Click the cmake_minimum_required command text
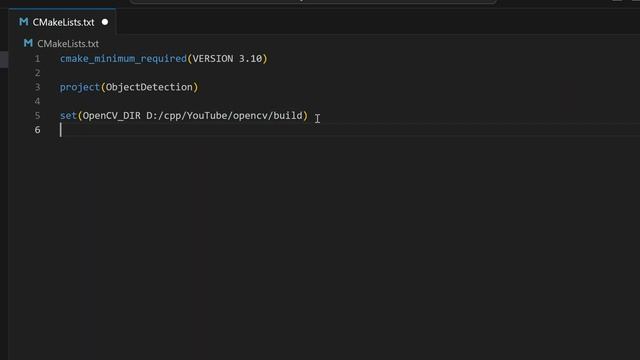640x360 pixels. pos(123,59)
